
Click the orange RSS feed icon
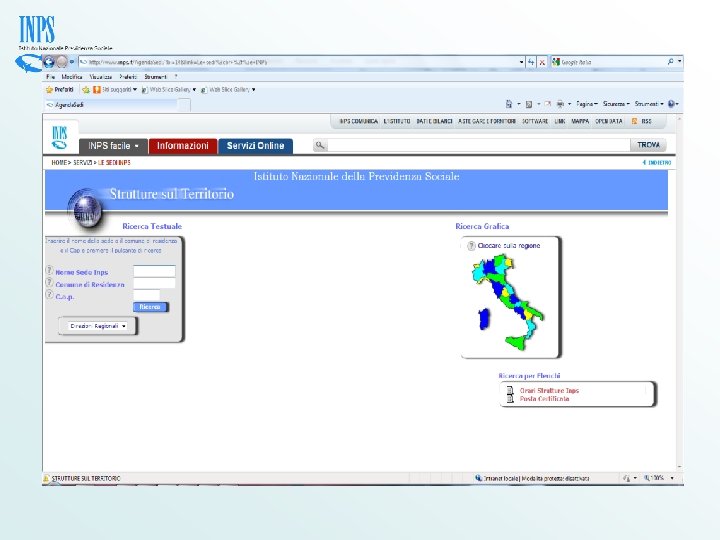tap(635, 121)
